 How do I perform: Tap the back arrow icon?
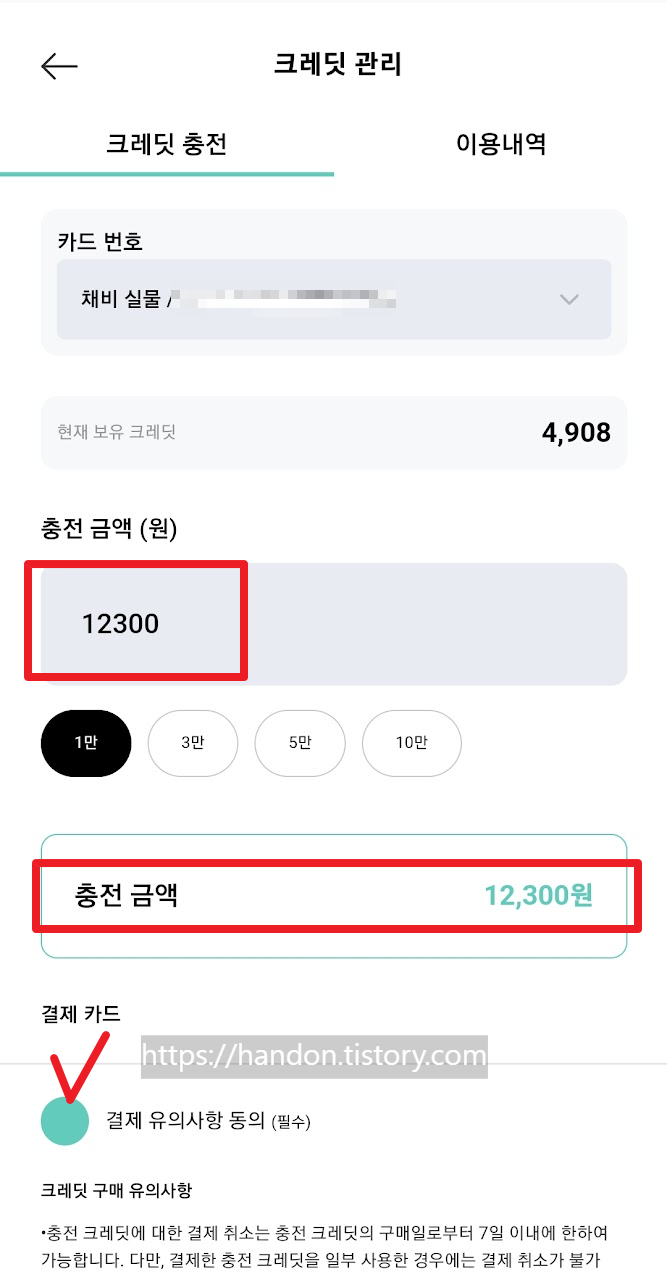point(59,66)
